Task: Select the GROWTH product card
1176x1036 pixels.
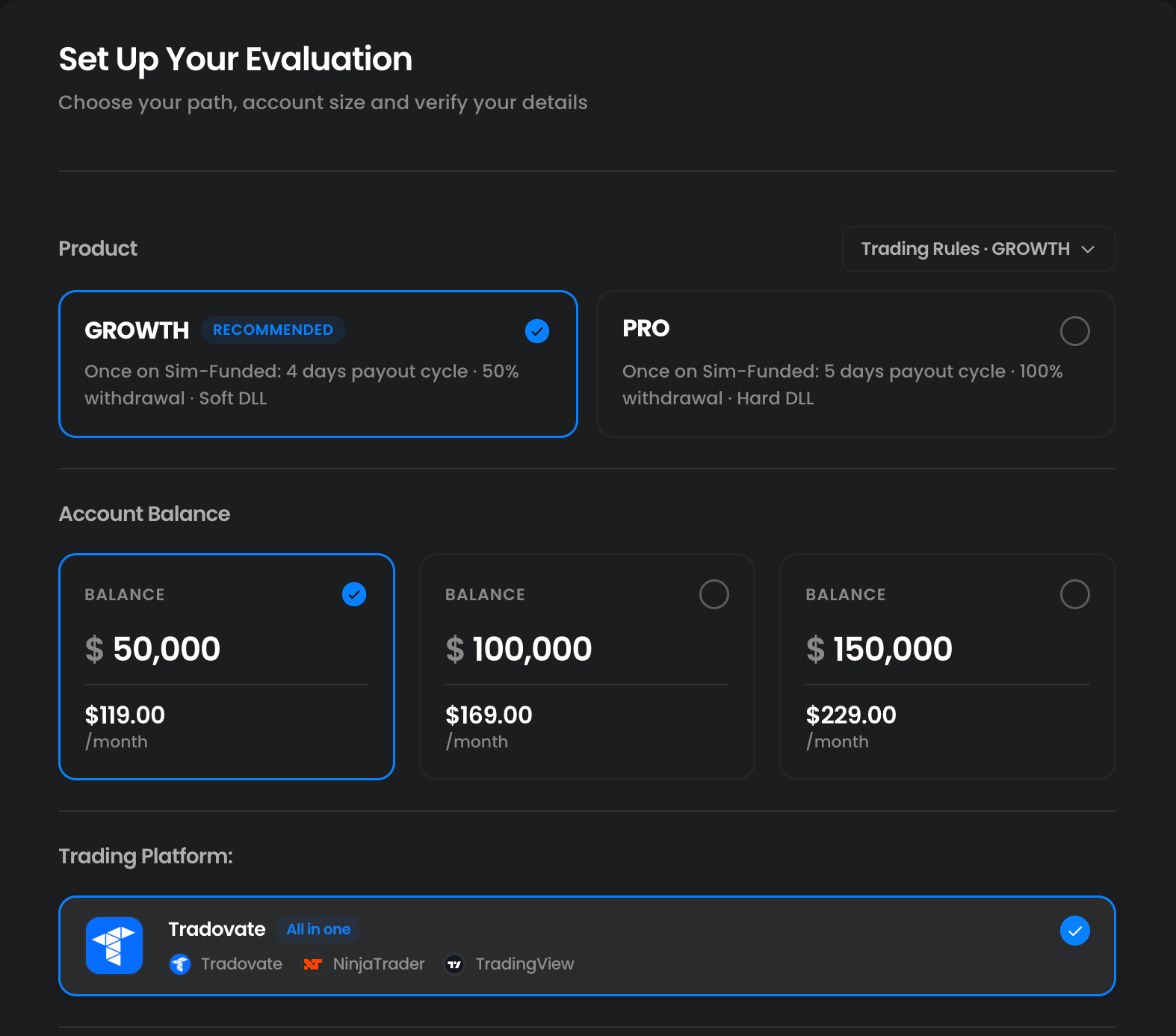Action: (318, 364)
